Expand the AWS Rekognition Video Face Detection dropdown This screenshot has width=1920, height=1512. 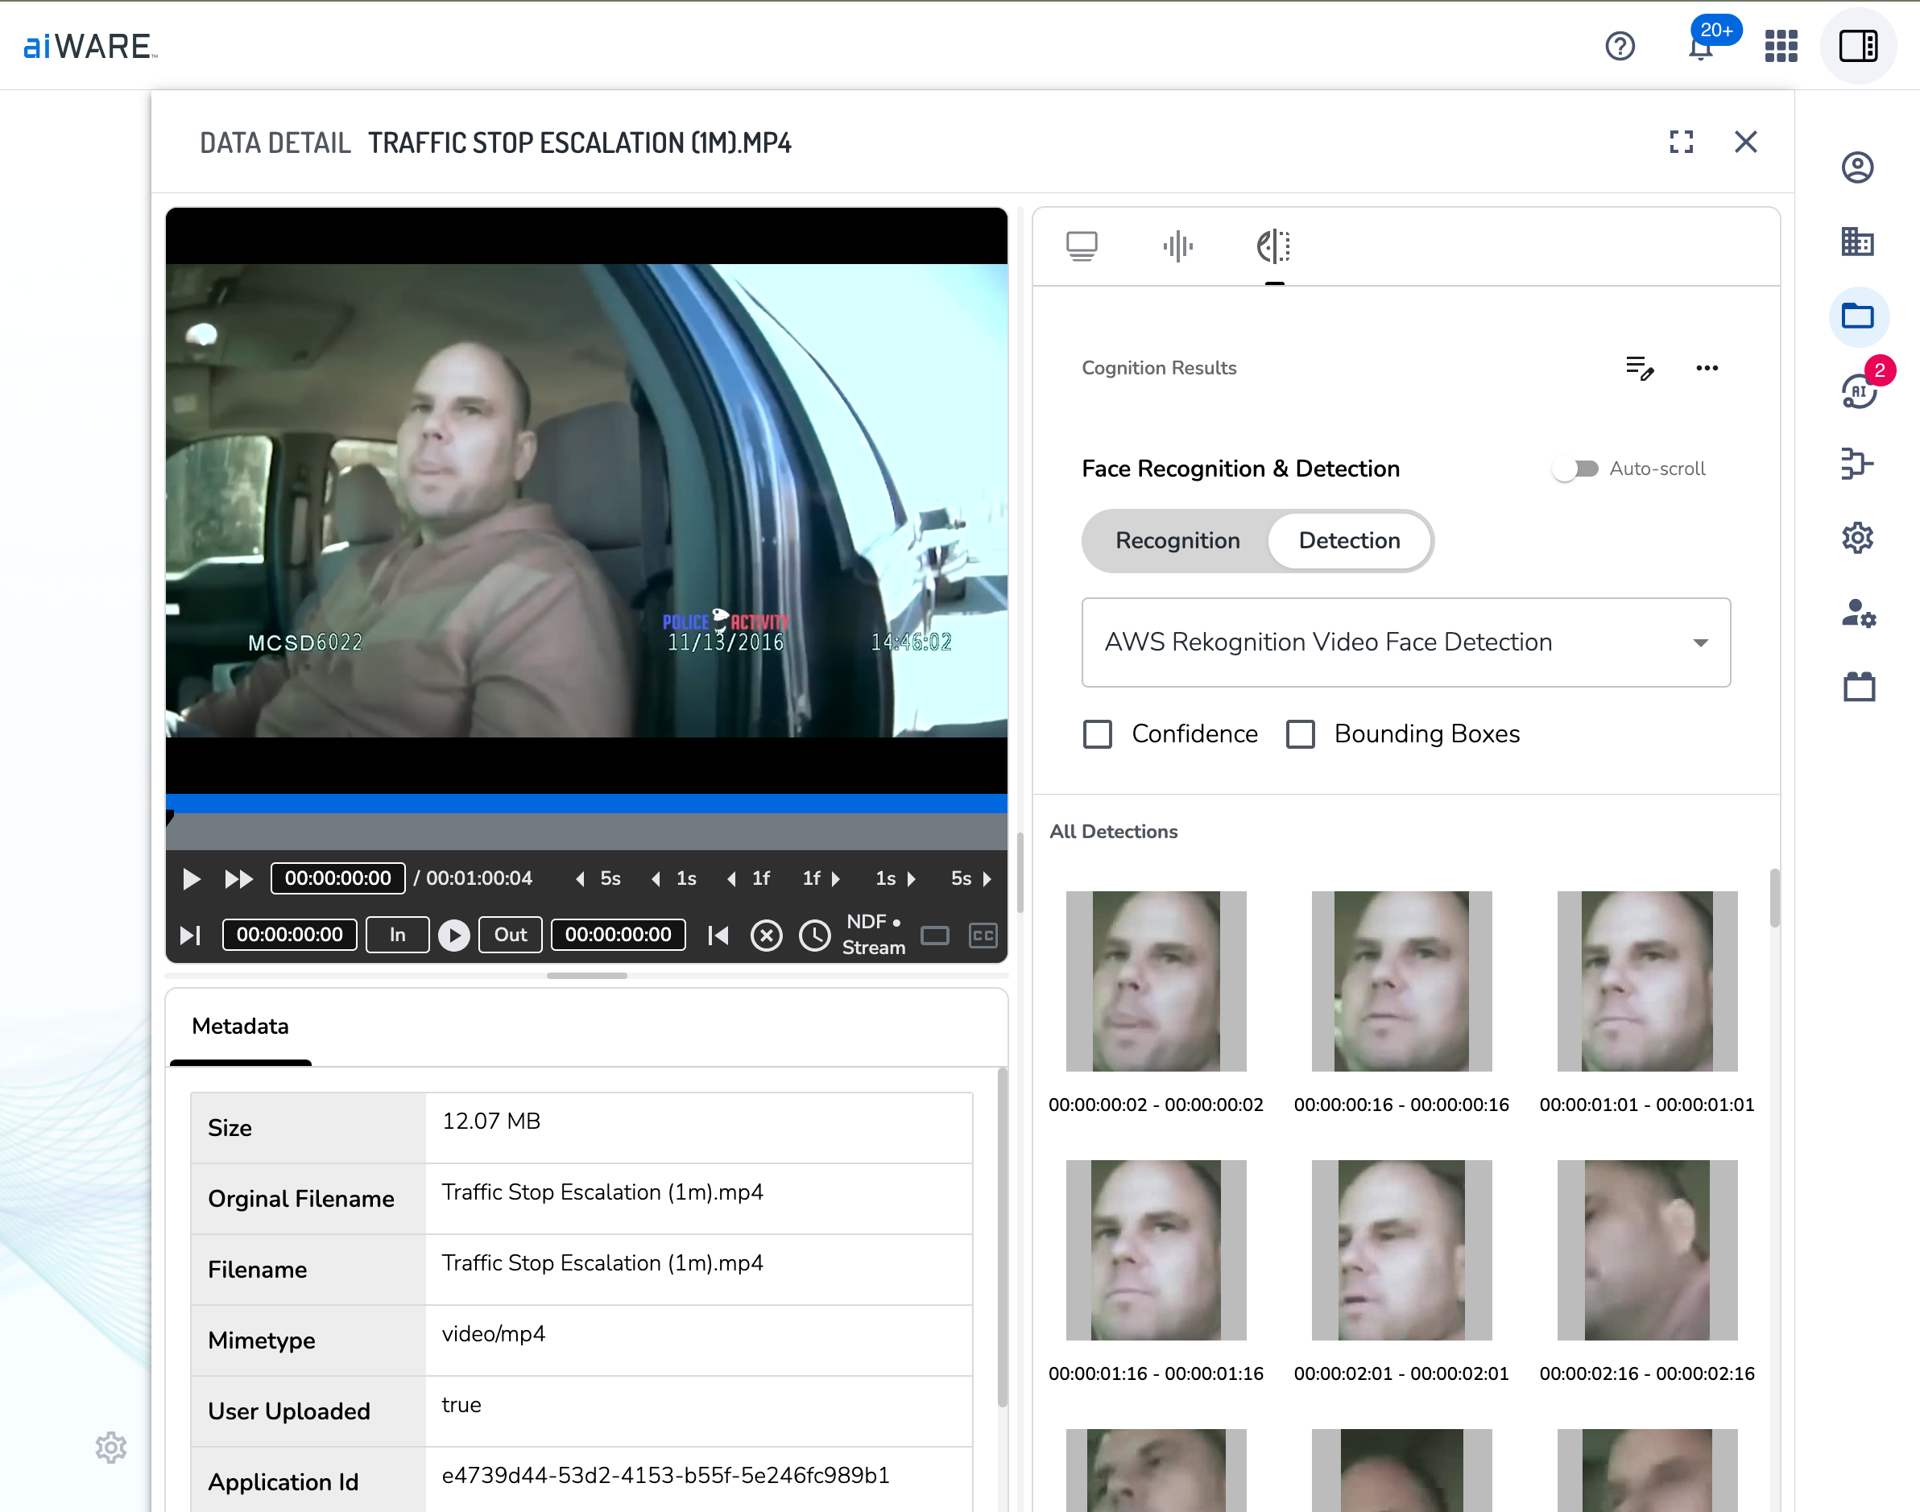(1405, 642)
